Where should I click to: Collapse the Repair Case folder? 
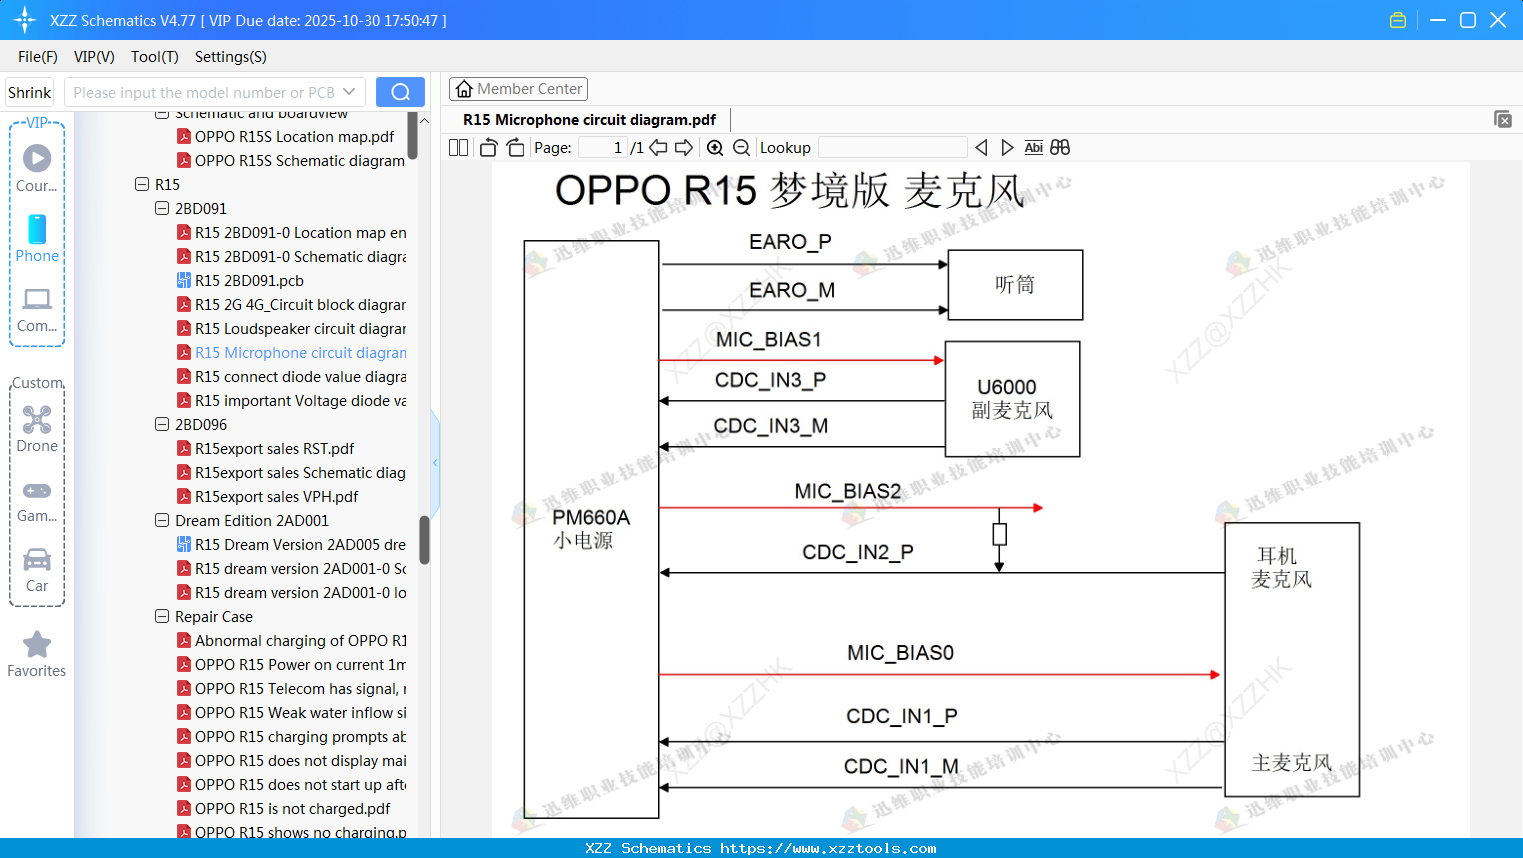tap(162, 616)
